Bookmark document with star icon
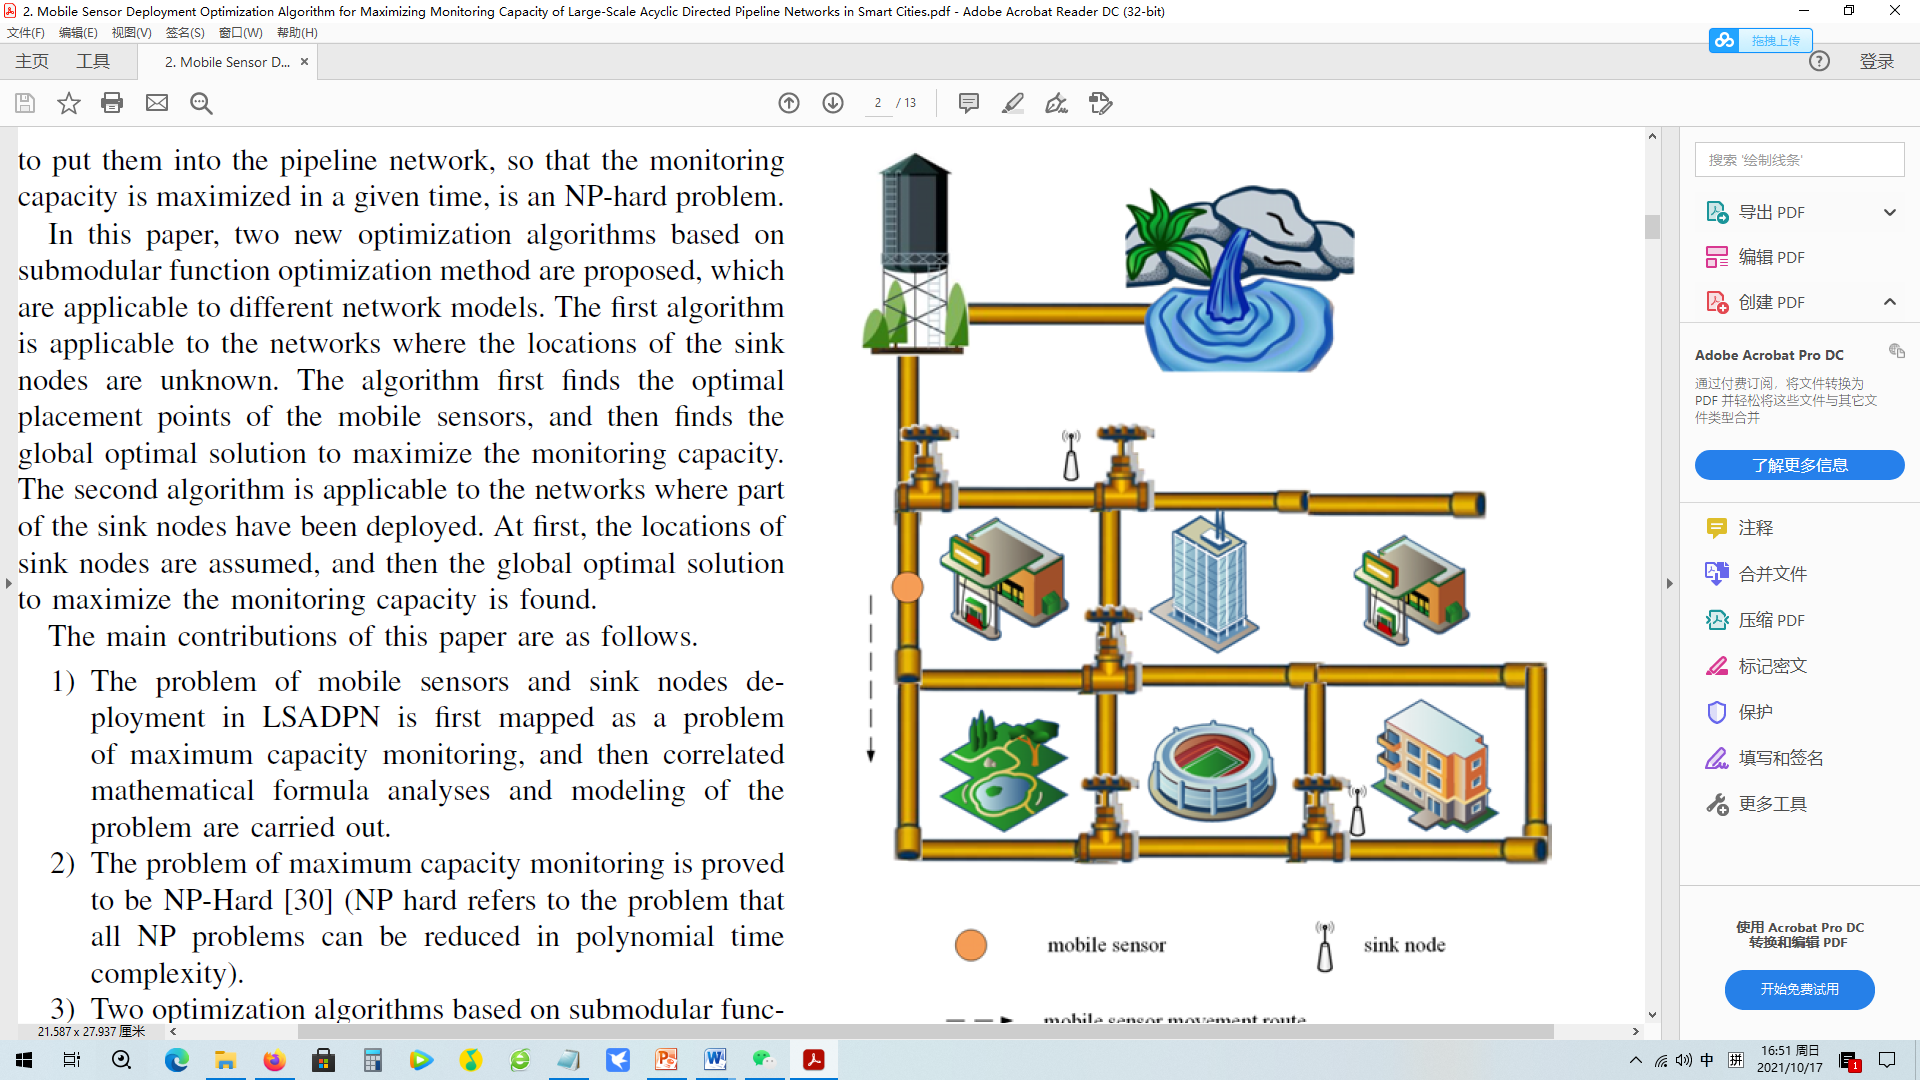Image resolution: width=1920 pixels, height=1080 pixels. coord(68,103)
